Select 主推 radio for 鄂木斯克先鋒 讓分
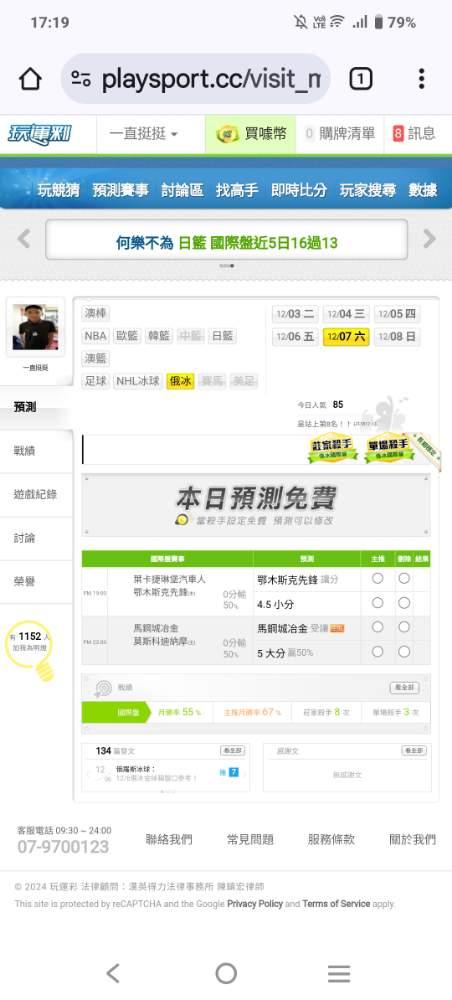 pyautogui.click(x=377, y=578)
